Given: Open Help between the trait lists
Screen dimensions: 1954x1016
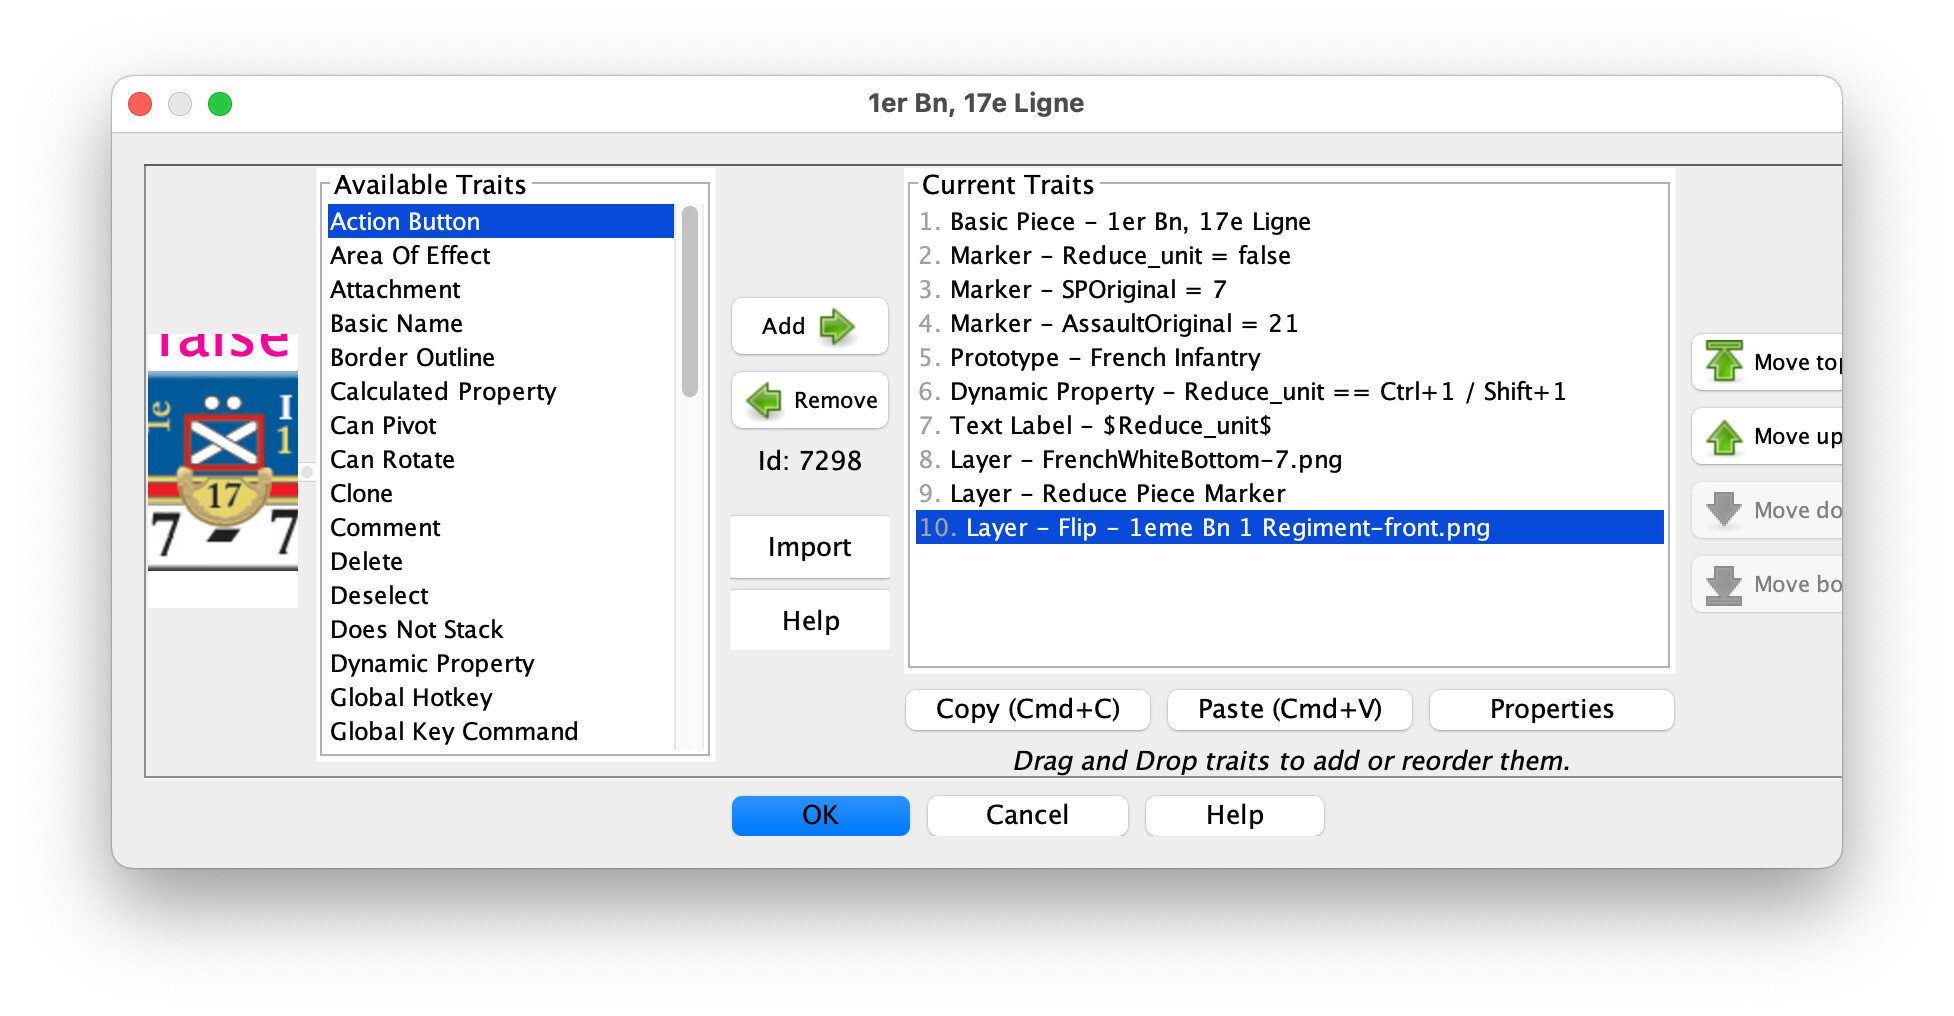Looking at the screenshot, I should pyautogui.click(x=810, y=621).
